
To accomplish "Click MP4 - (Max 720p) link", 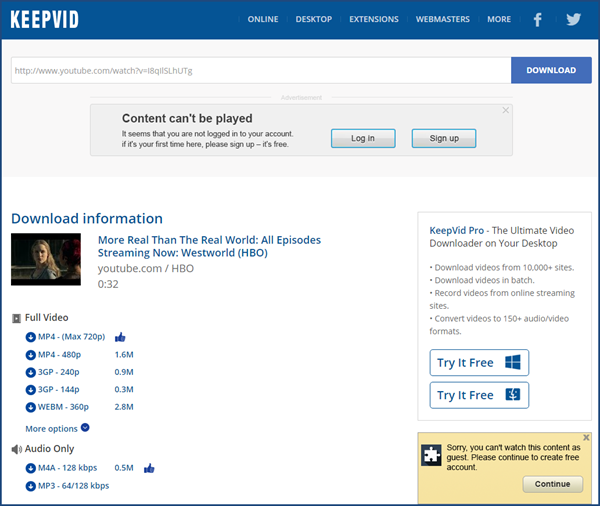I will point(72,337).
